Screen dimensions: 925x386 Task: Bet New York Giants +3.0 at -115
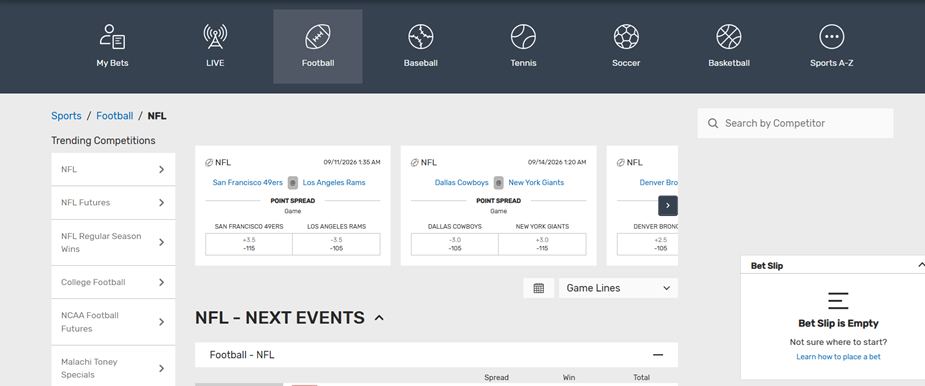(x=542, y=244)
